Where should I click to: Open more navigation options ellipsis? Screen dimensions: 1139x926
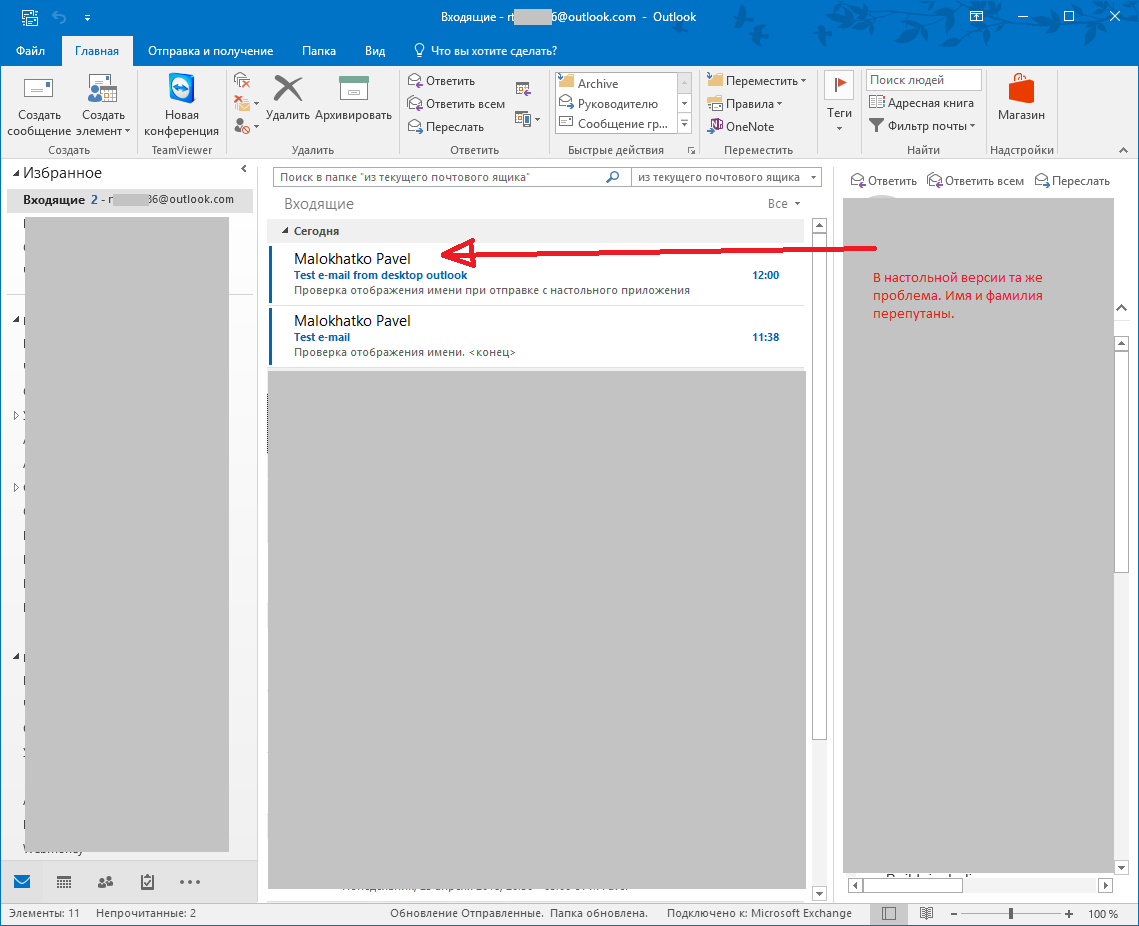point(190,882)
